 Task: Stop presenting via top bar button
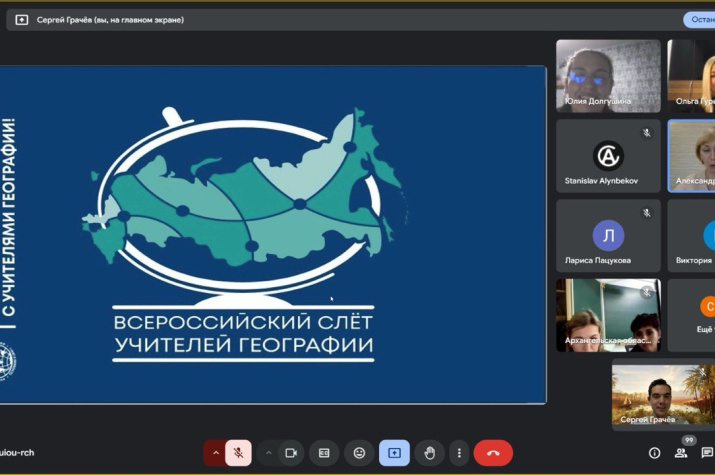click(x=699, y=20)
